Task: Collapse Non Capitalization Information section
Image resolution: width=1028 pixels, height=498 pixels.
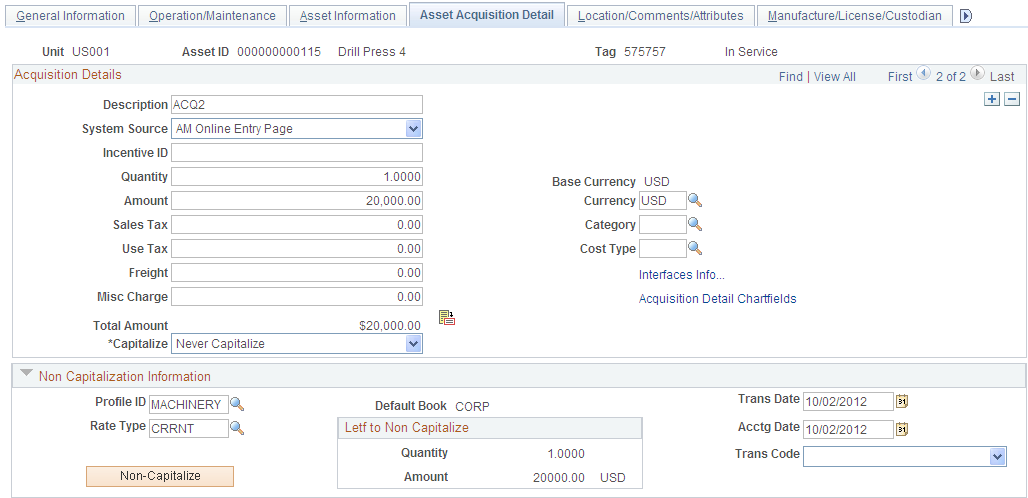Action: tap(26, 374)
